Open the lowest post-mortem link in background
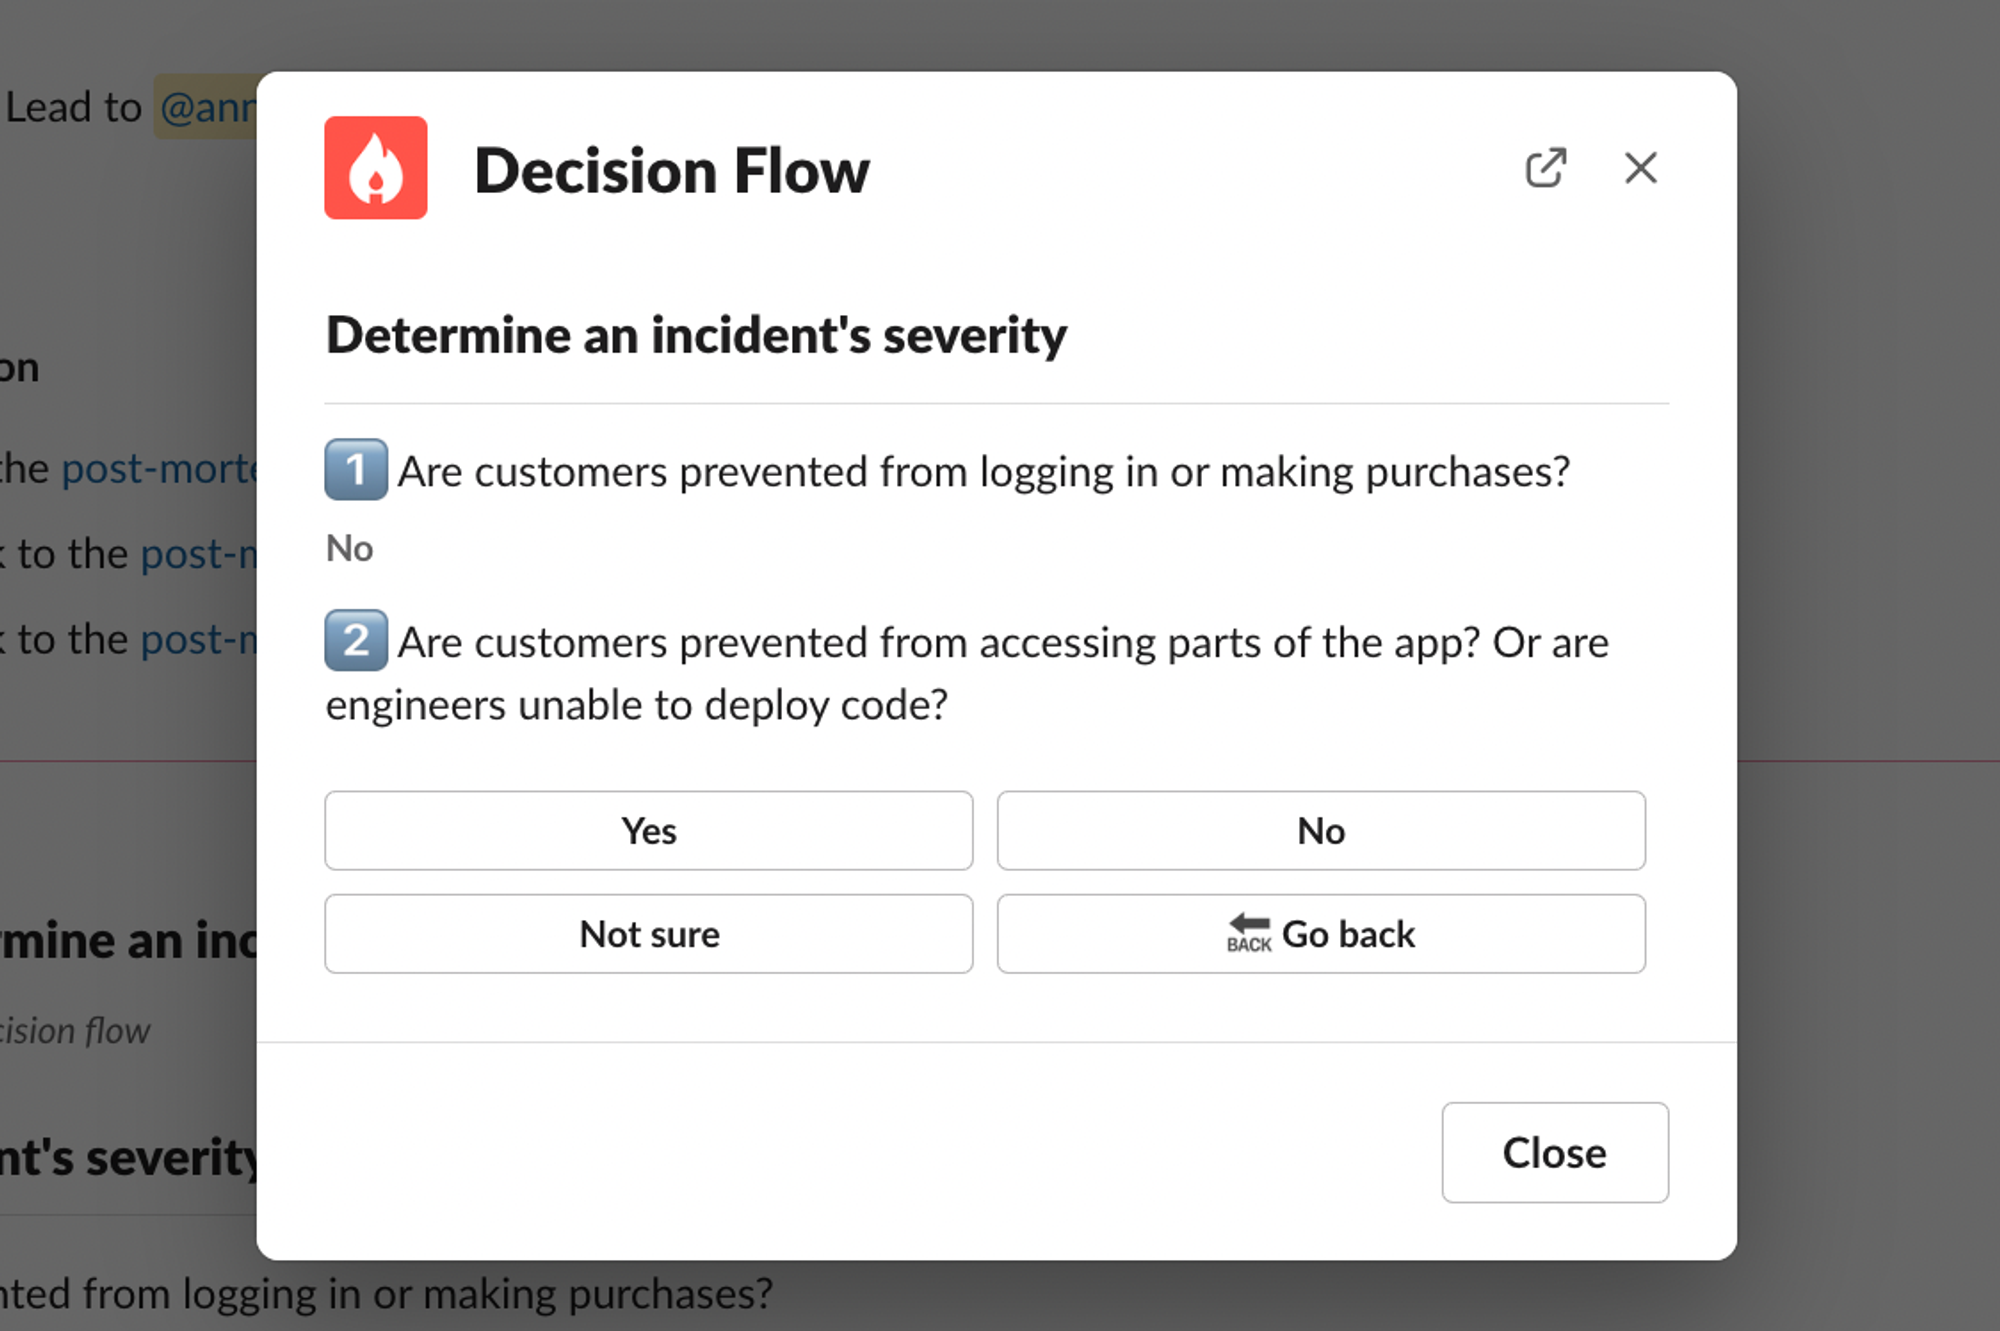Image resolution: width=2000 pixels, height=1331 pixels. 198,640
